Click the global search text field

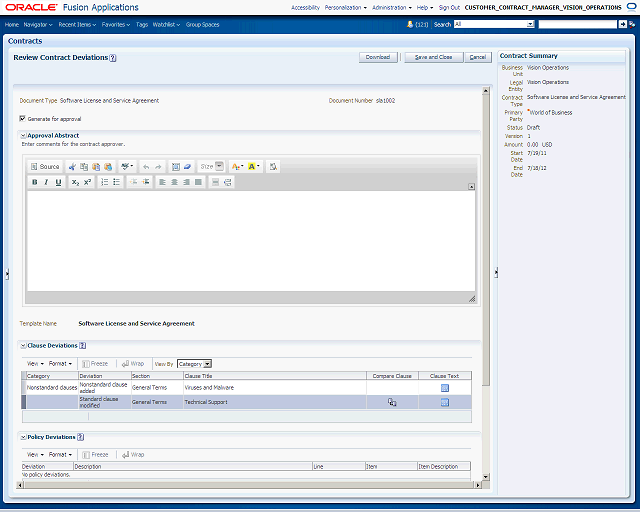click(578, 24)
